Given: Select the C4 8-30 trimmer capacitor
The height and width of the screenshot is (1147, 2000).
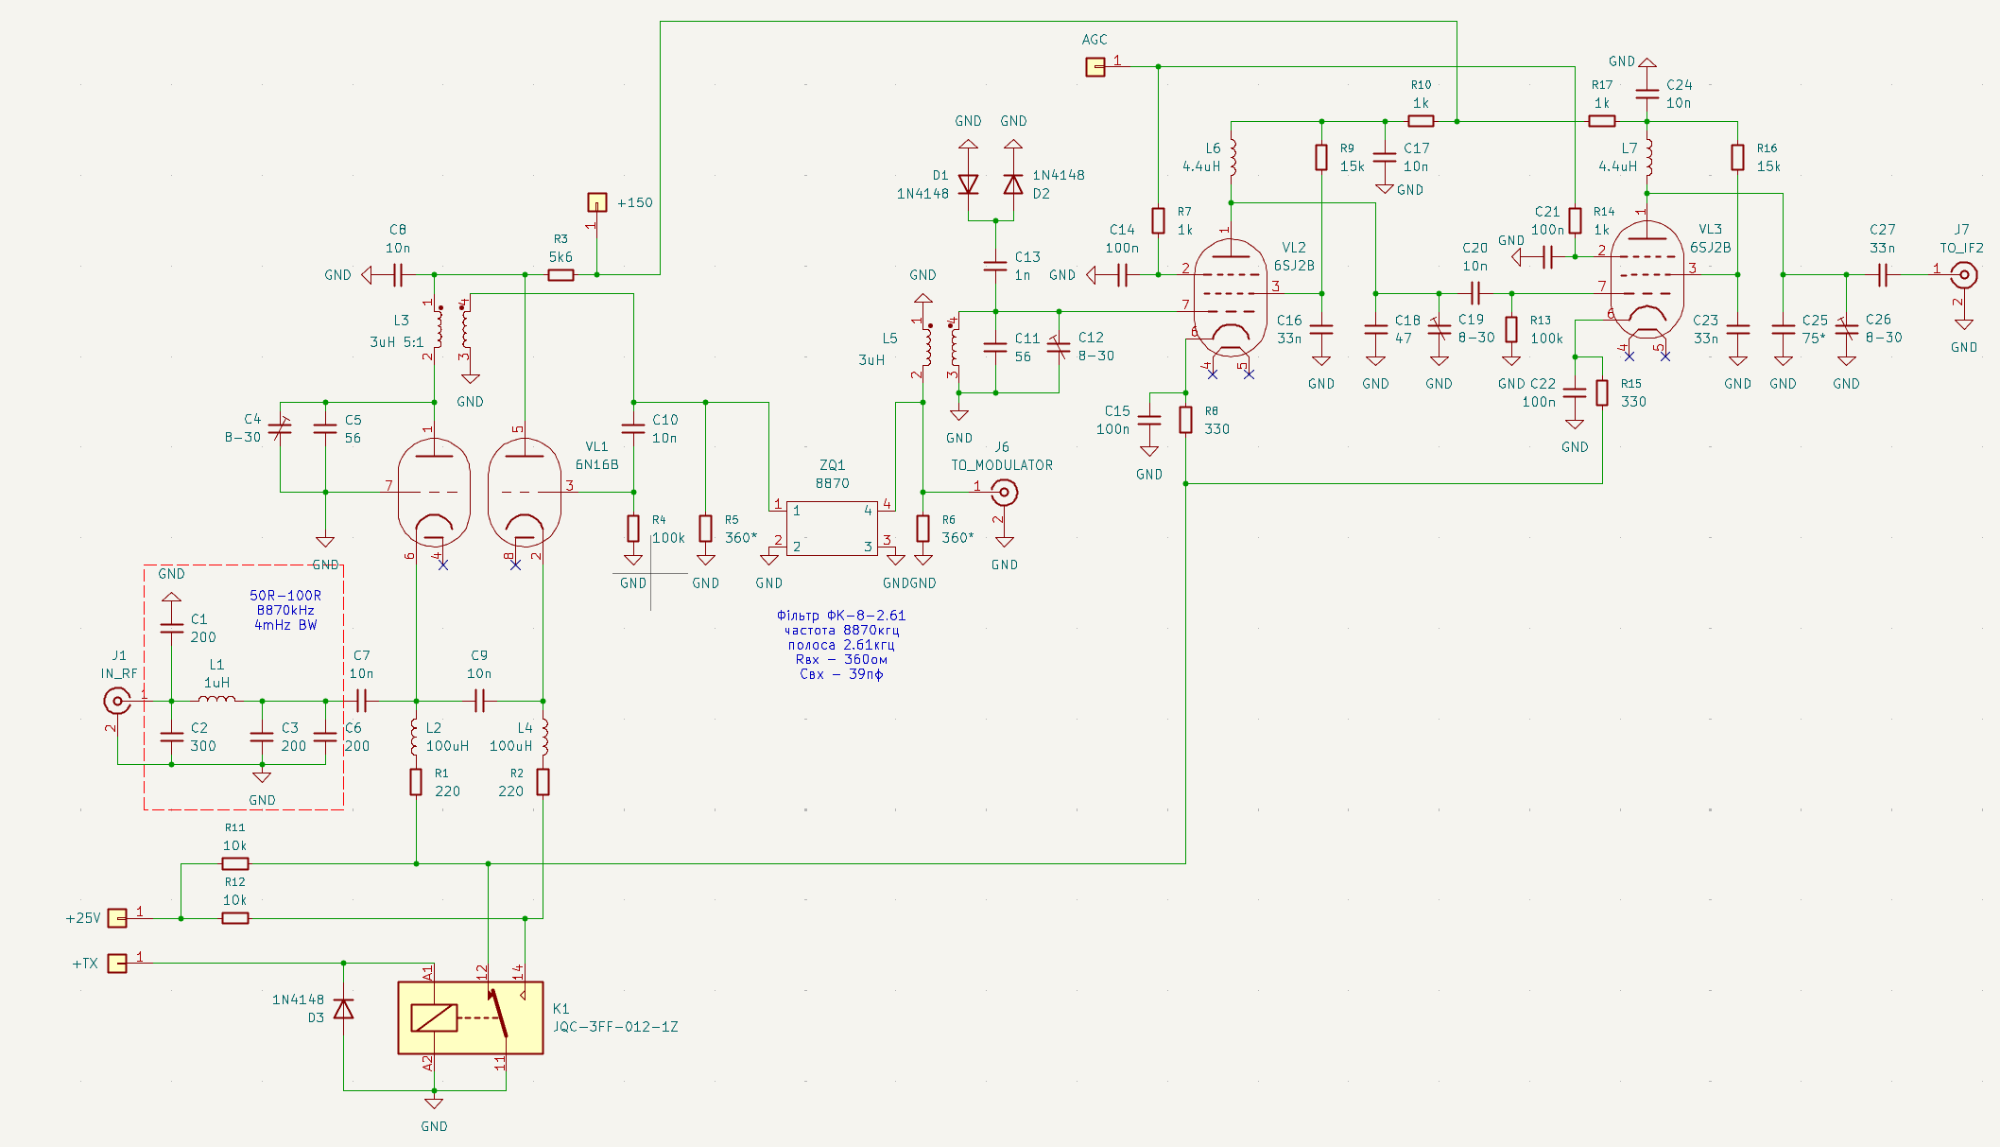Looking at the screenshot, I should 281,429.
